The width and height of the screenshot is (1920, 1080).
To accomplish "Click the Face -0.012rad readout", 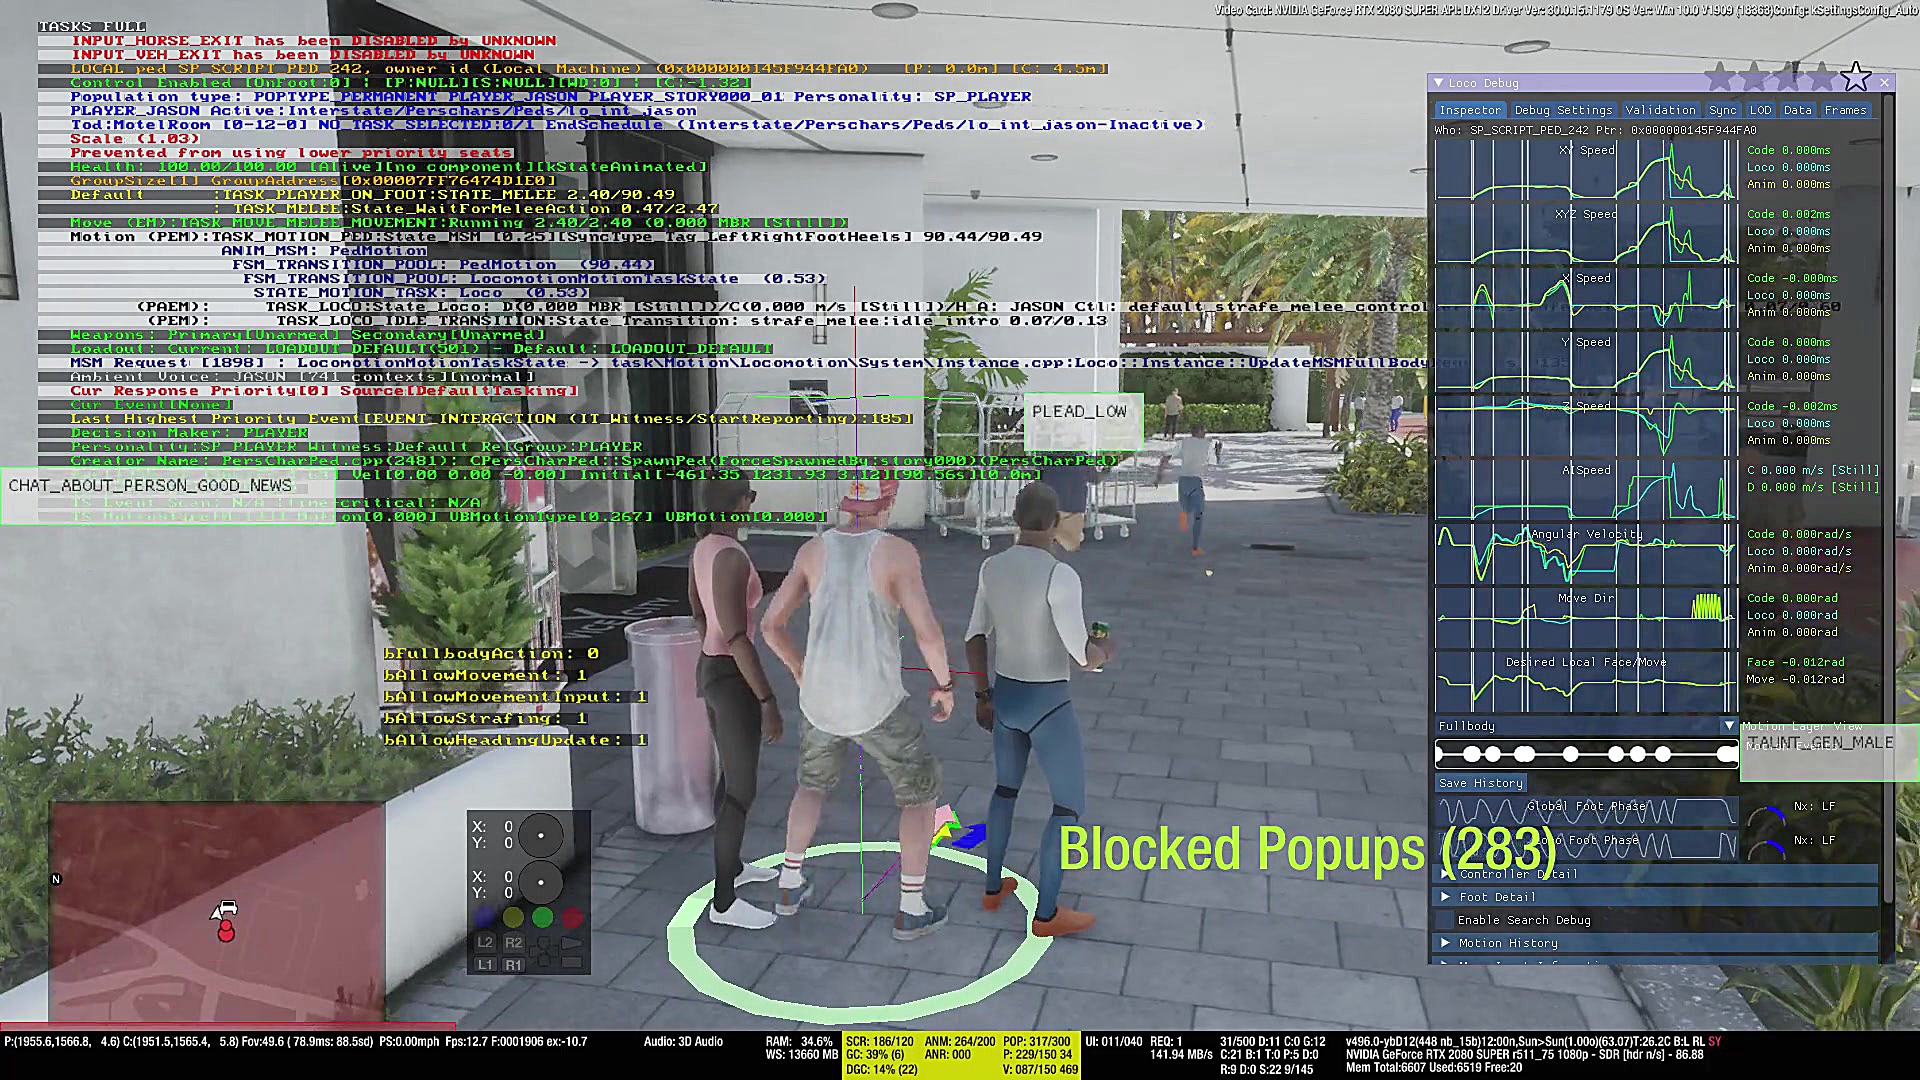I will click(x=1795, y=662).
